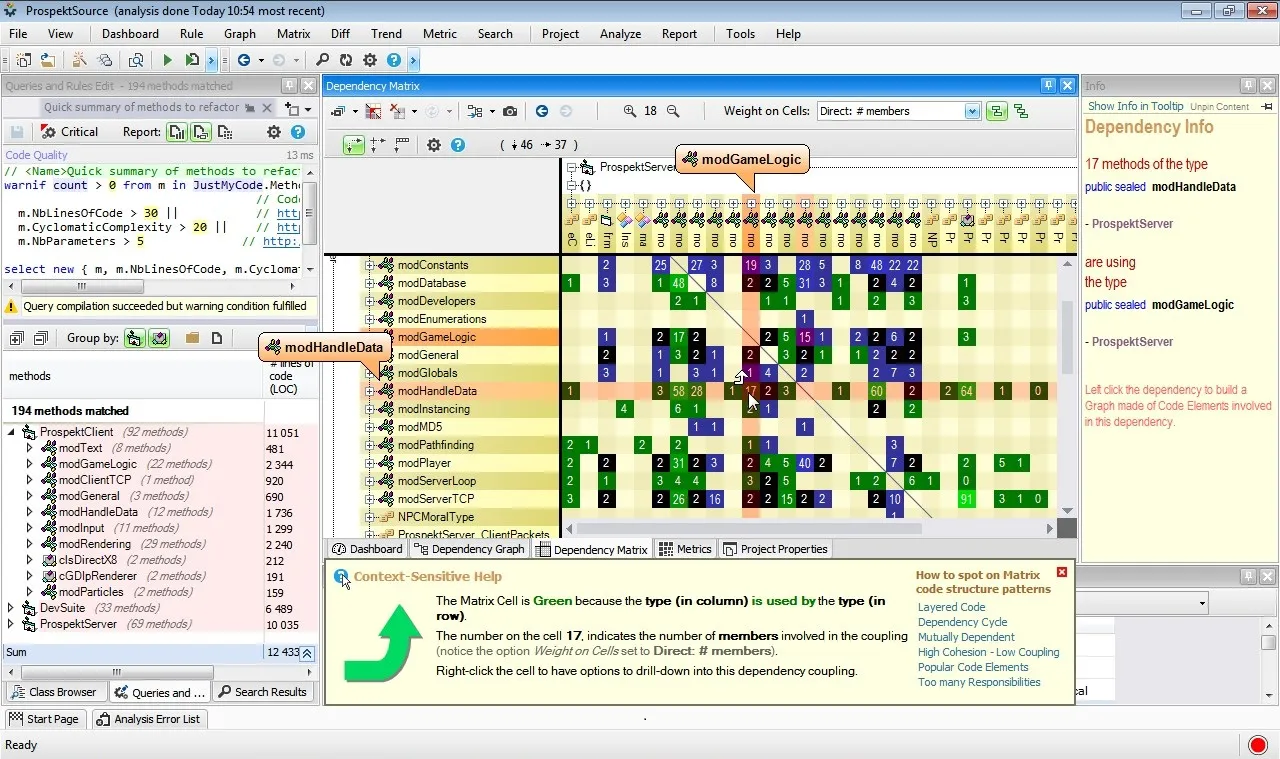Click the file page icon next to Group by
The height and width of the screenshot is (759, 1280).
point(216,338)
